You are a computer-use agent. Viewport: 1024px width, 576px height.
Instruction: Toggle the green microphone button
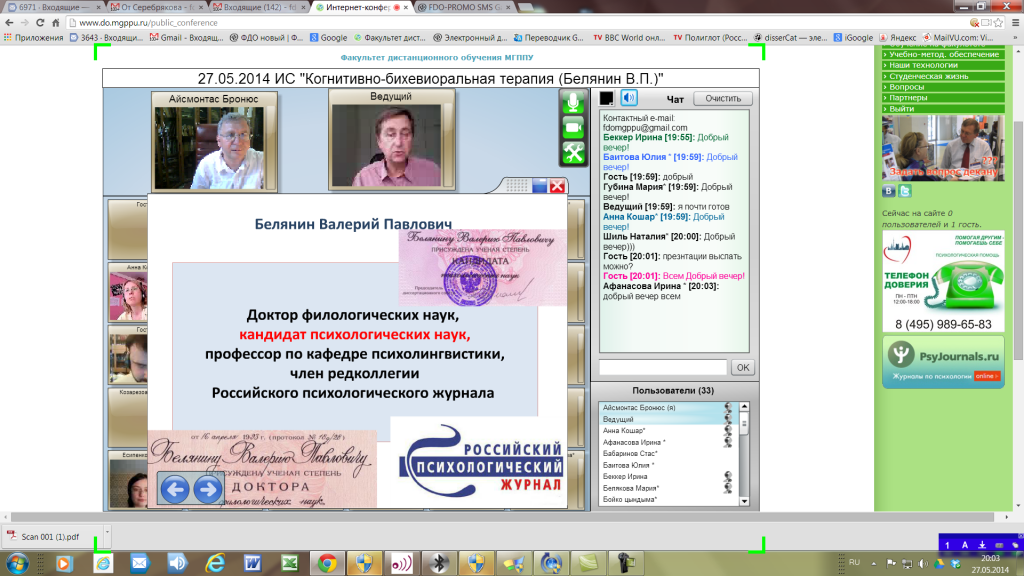point(573,102)
